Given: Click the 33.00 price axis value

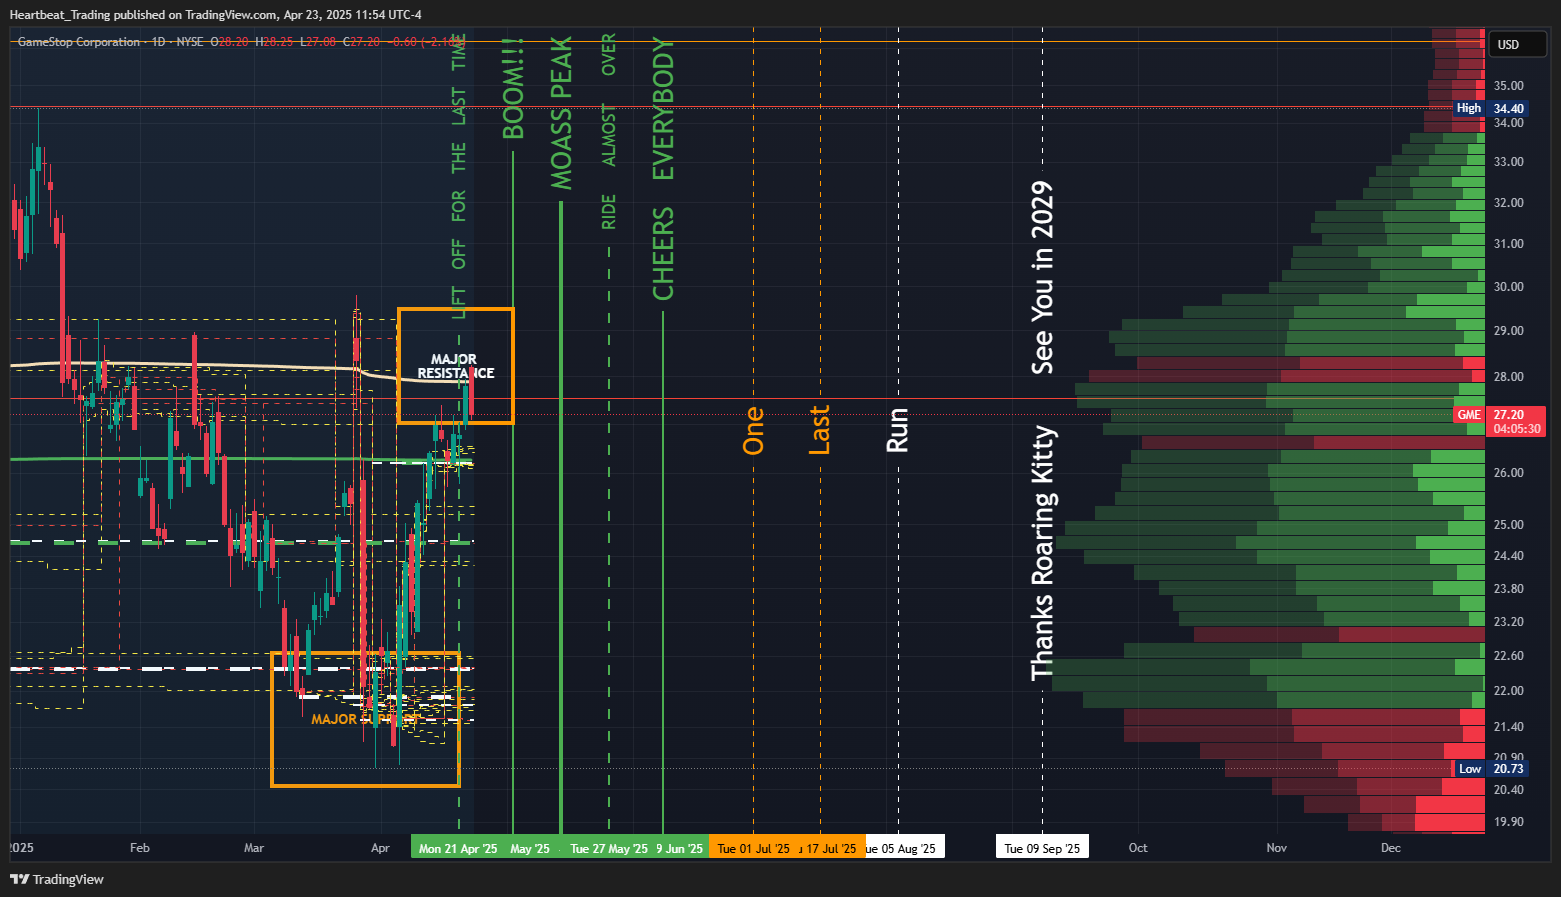Looking at the screenshot, I should pyautogui.click(x=1508, y=162).
